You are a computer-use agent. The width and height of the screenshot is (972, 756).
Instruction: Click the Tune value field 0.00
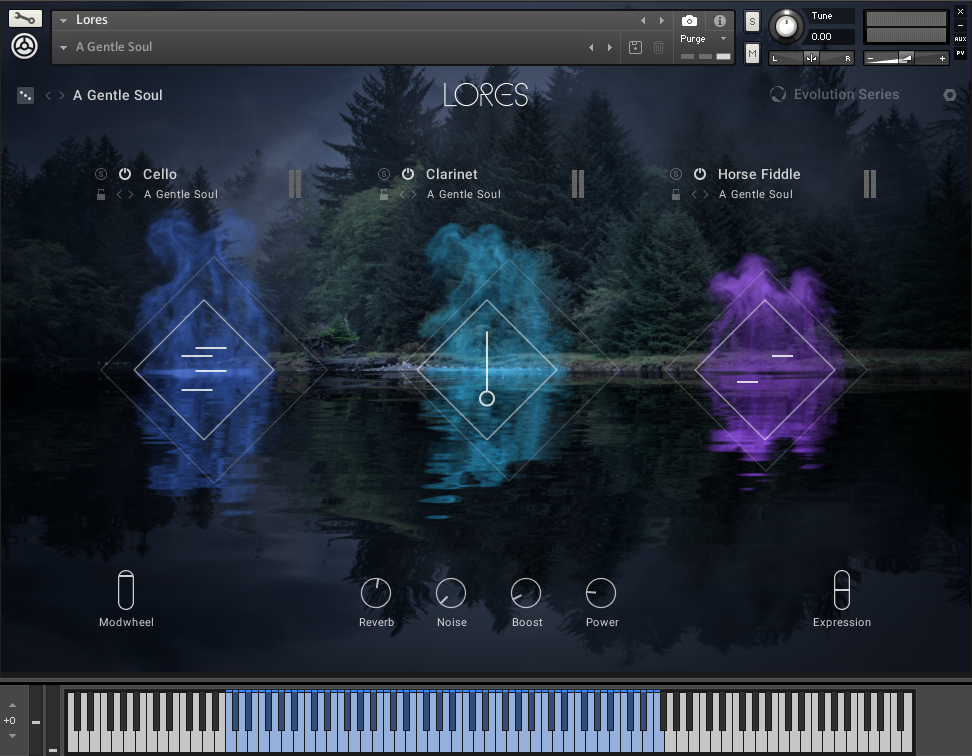pos(831,37)
